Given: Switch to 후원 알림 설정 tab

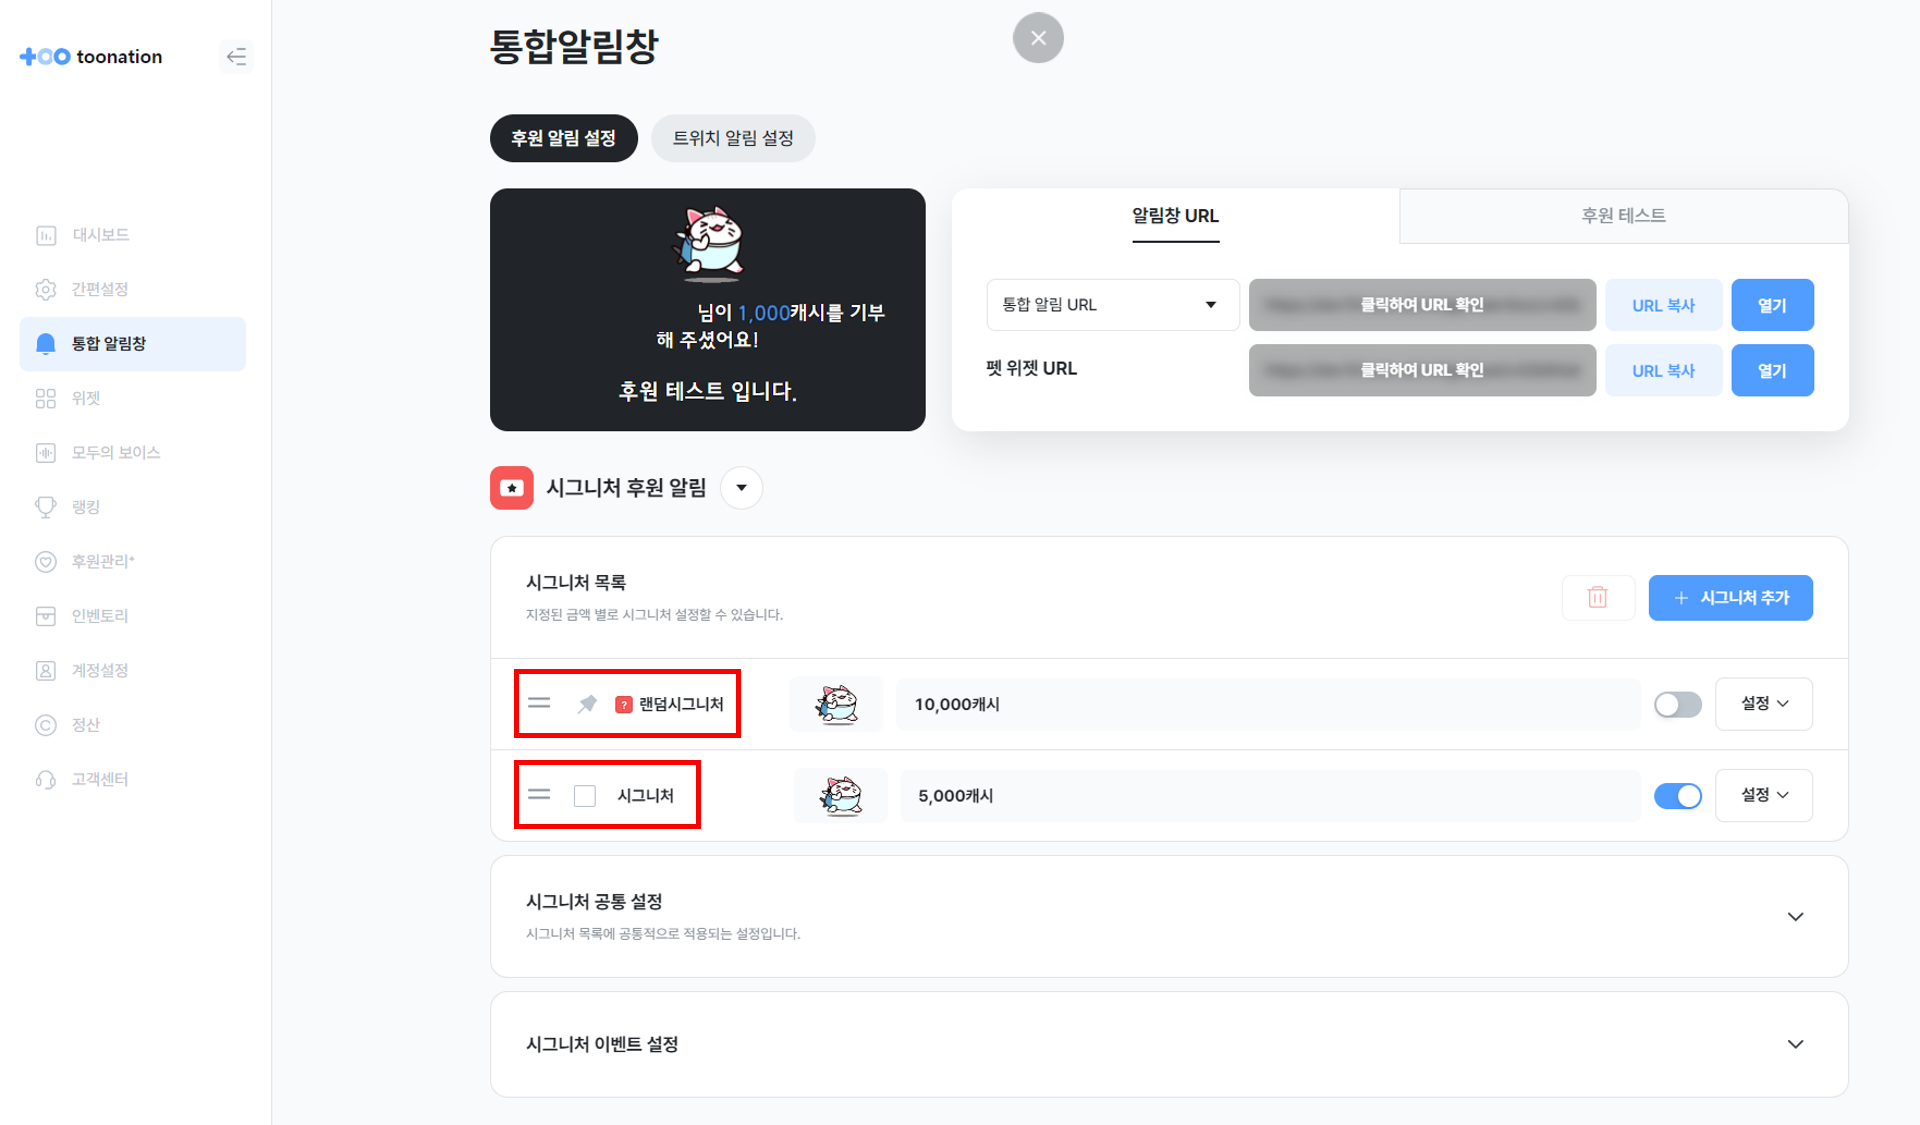Looking at the screenshot, I should 564,138.
